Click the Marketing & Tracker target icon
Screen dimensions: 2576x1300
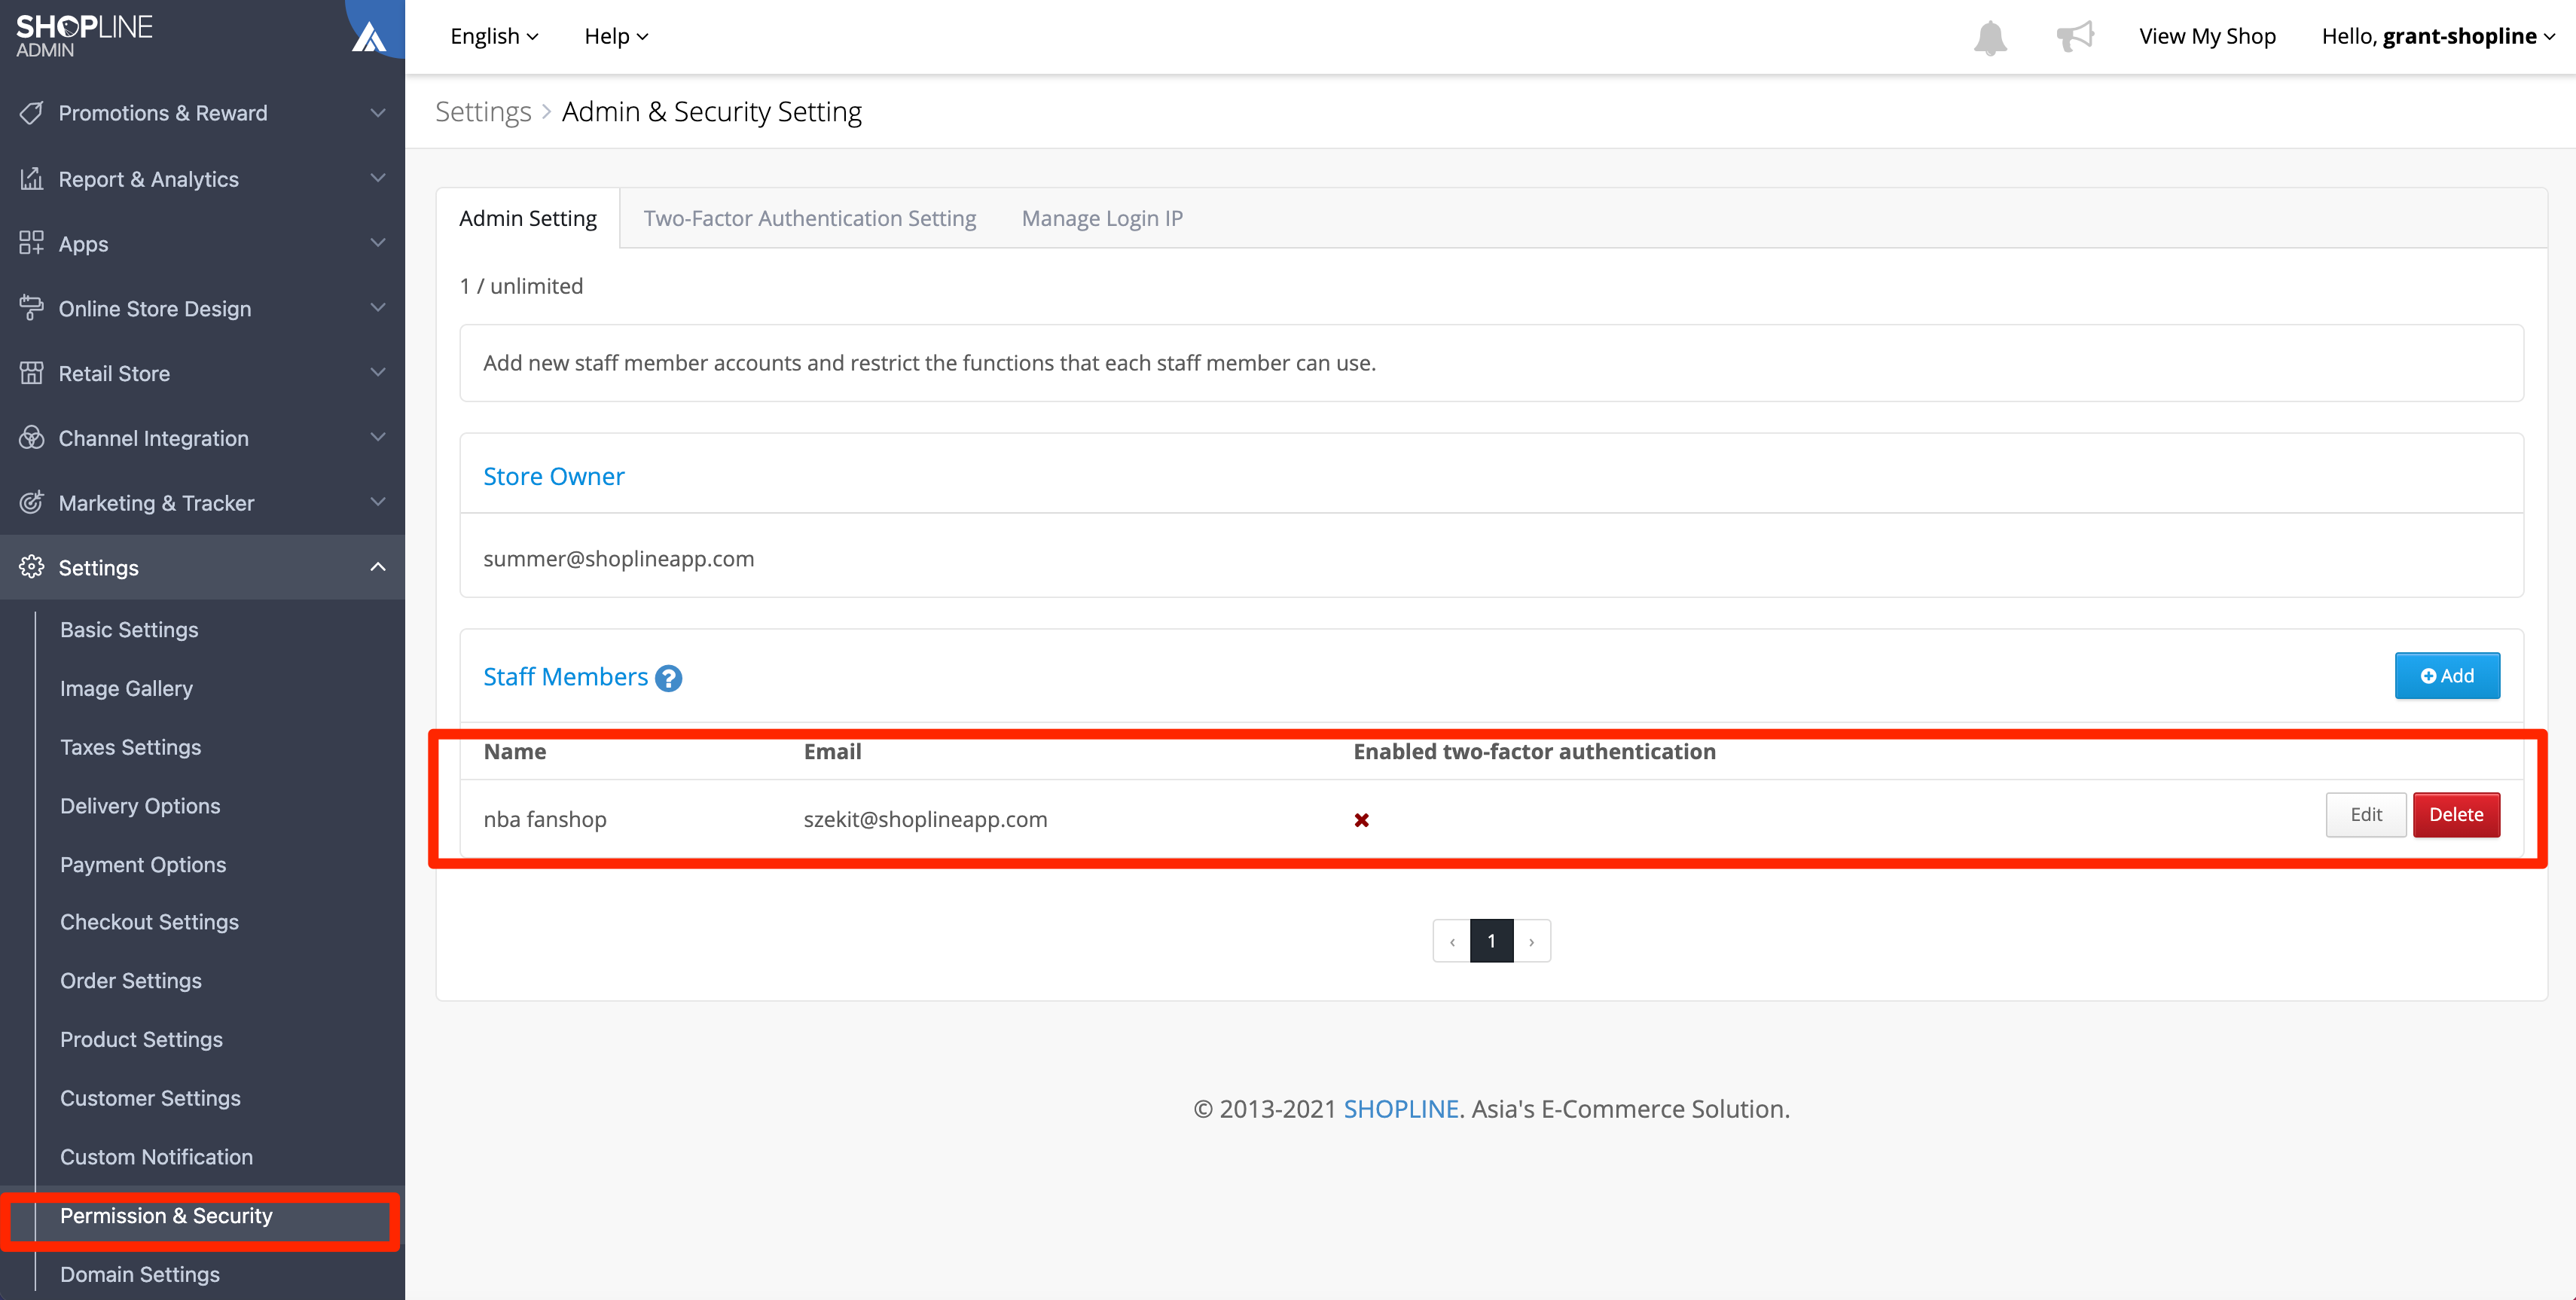click(31, 503)
